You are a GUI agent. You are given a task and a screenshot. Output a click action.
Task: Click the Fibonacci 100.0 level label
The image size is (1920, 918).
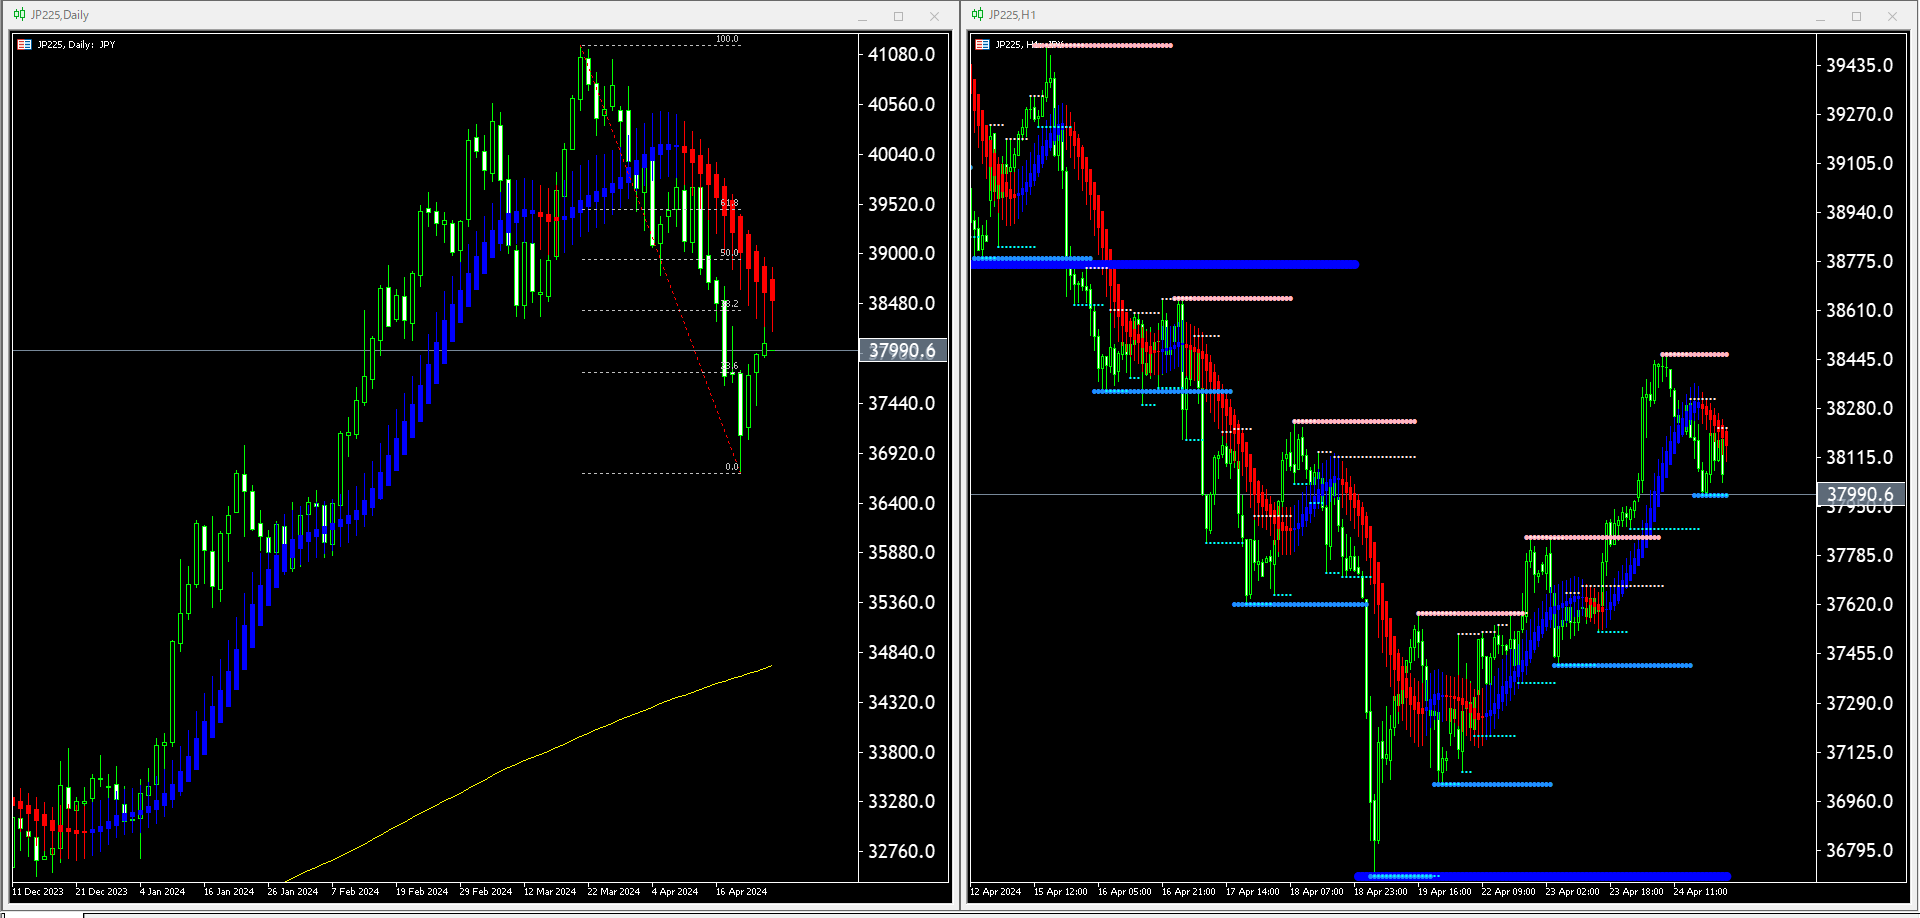pyautogui.click(x=727, y=40)
